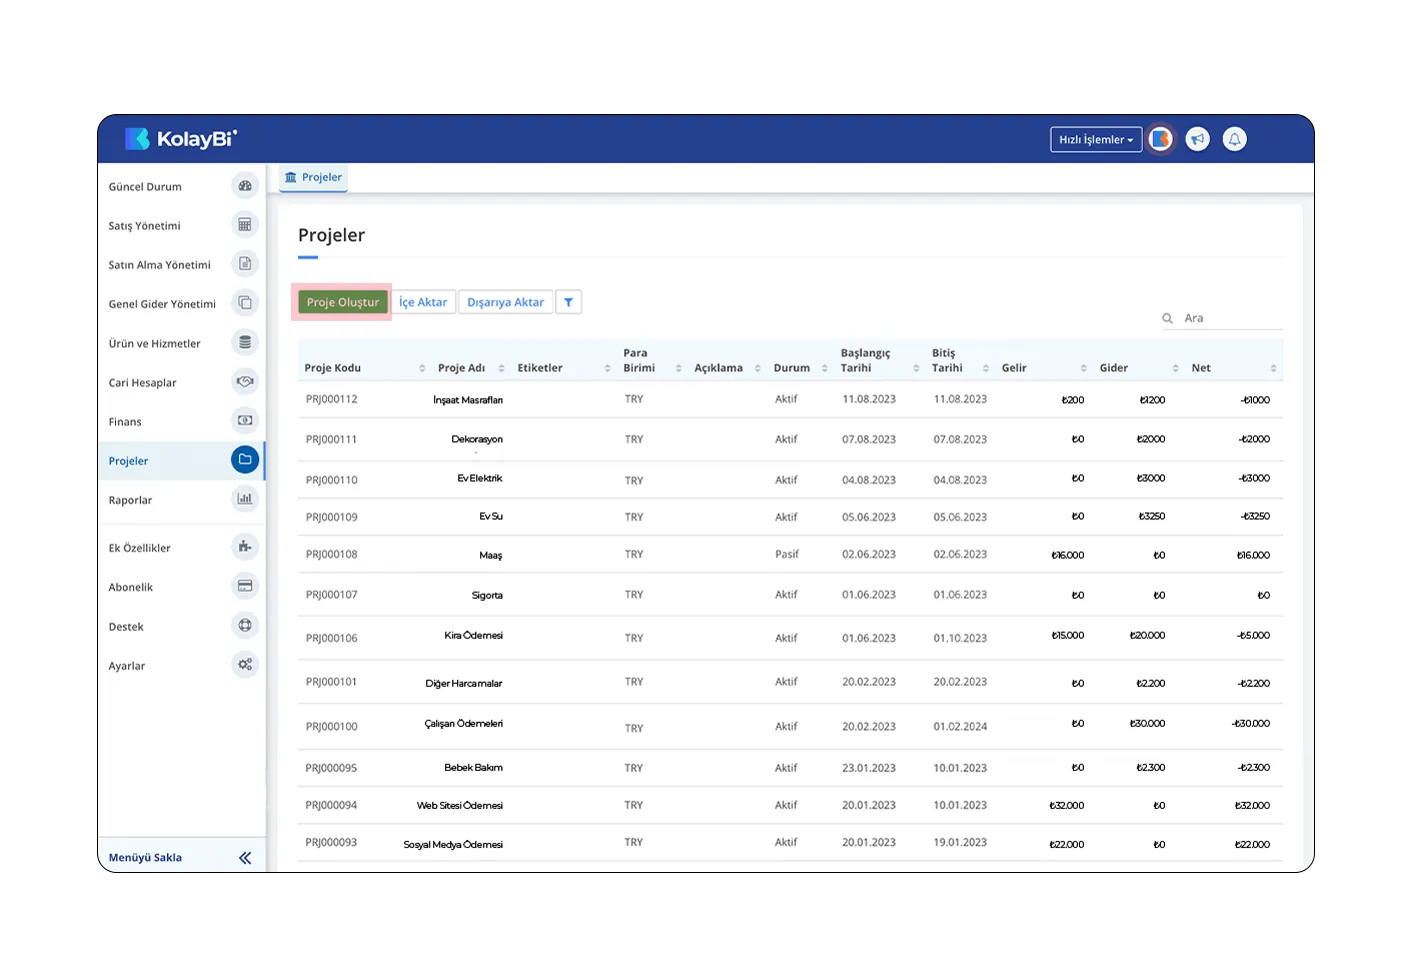Viewport: 1412px width, 960px height.
Task: Open project code PRJ000112
Action: click(331, 399)
